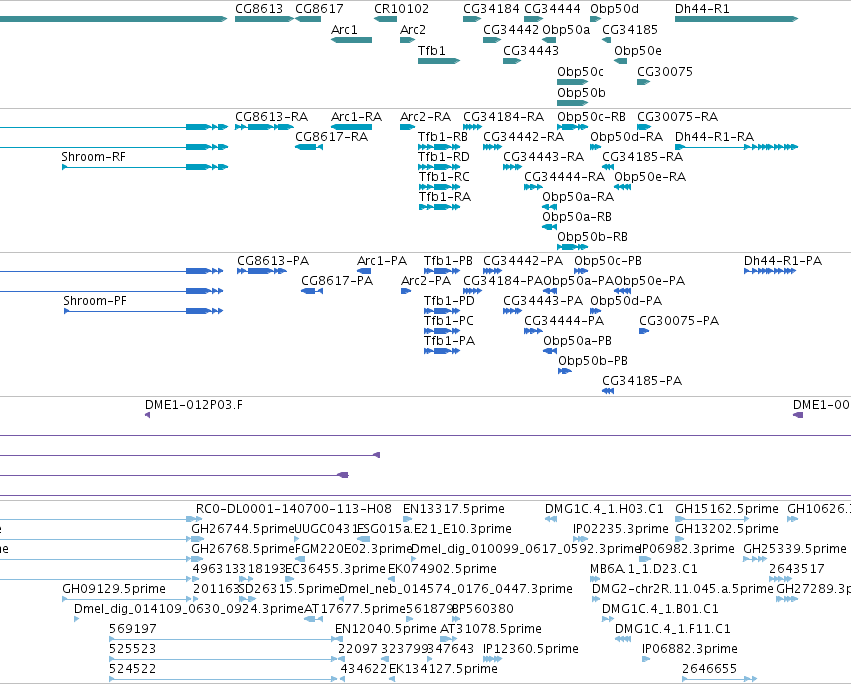Select the CG8617 gene label
This screenshot has height=684, width=851.
click(319, 9)
